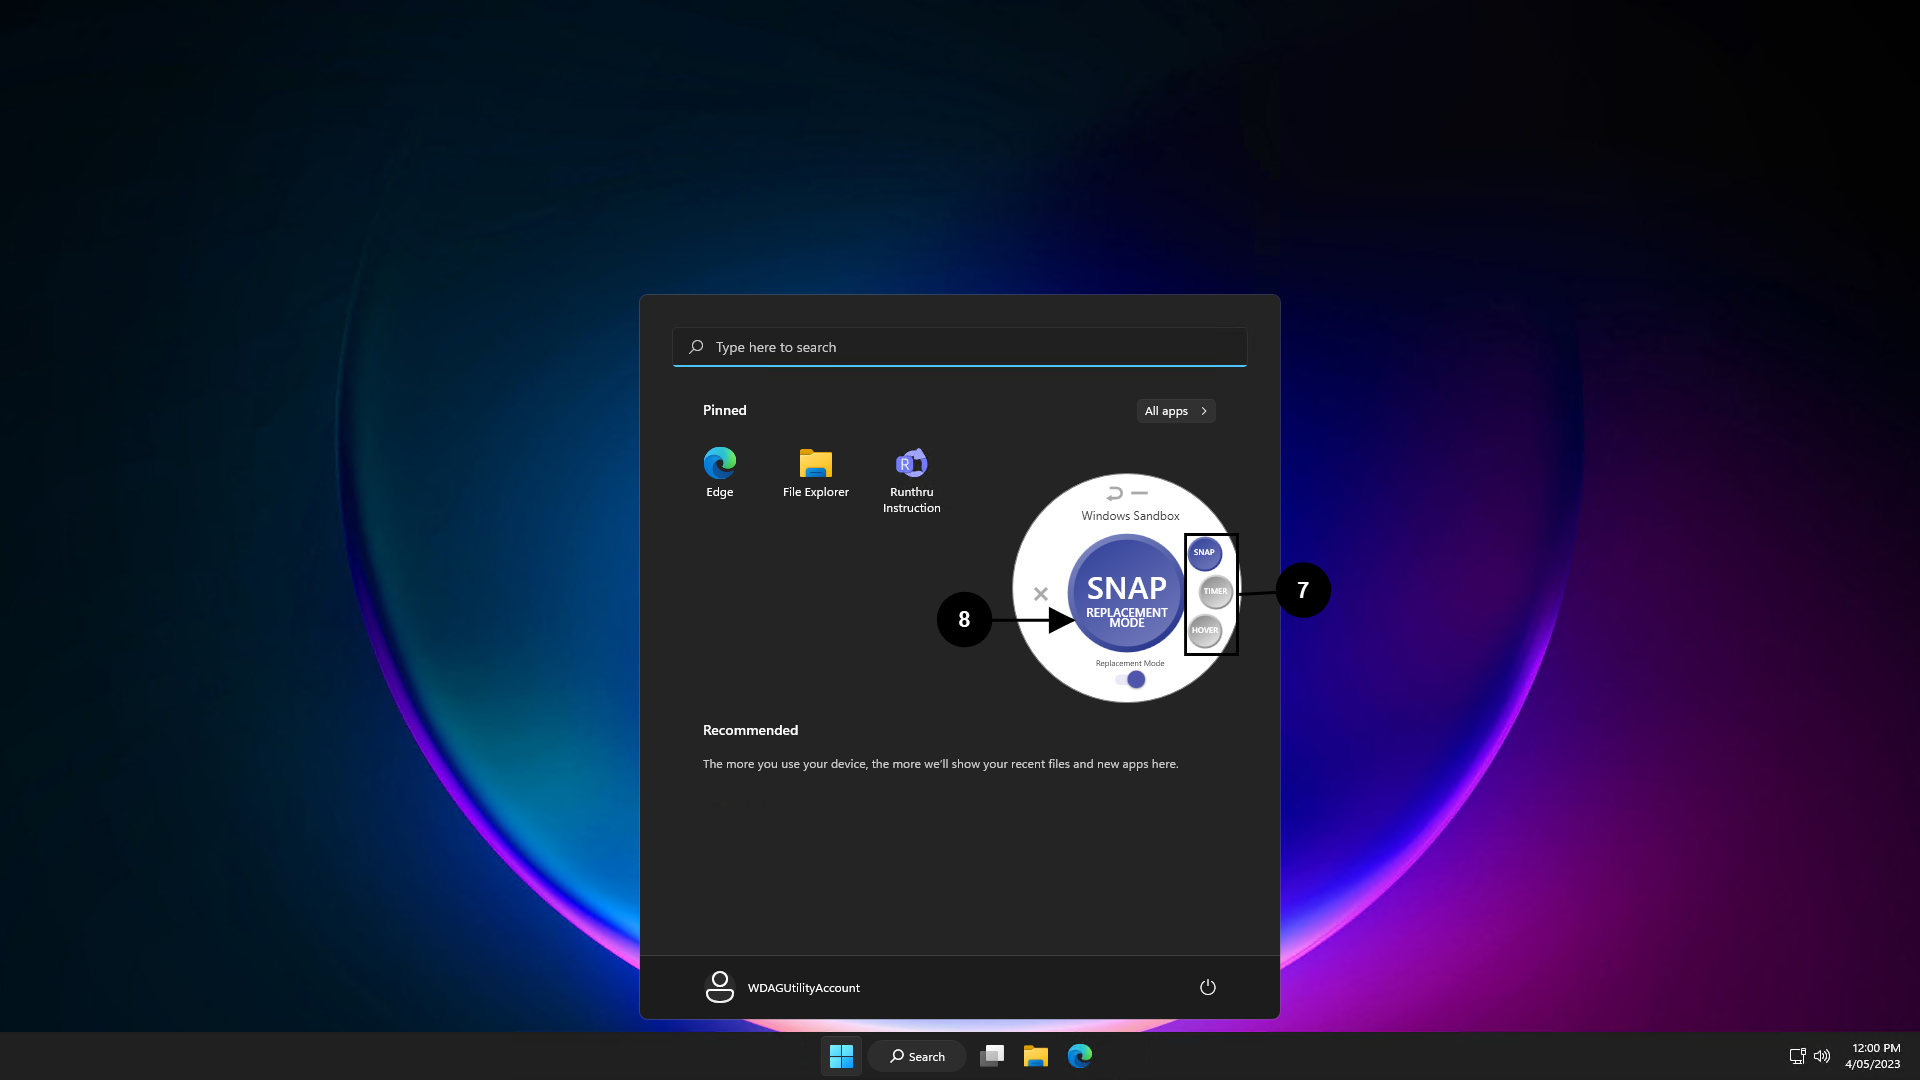Close the capture widget with X icon
The width and height of the screenshot is (1920, 1080).
pyautogui.click(x=1041, y=594)
